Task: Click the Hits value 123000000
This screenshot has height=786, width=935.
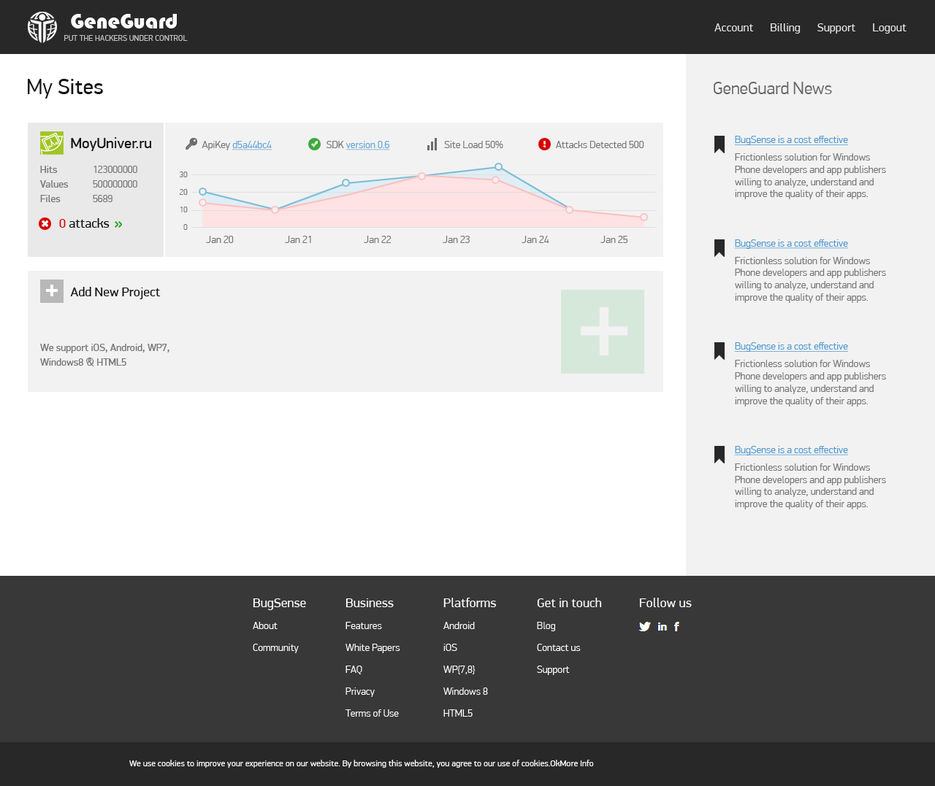Action: tap(115, 169)
